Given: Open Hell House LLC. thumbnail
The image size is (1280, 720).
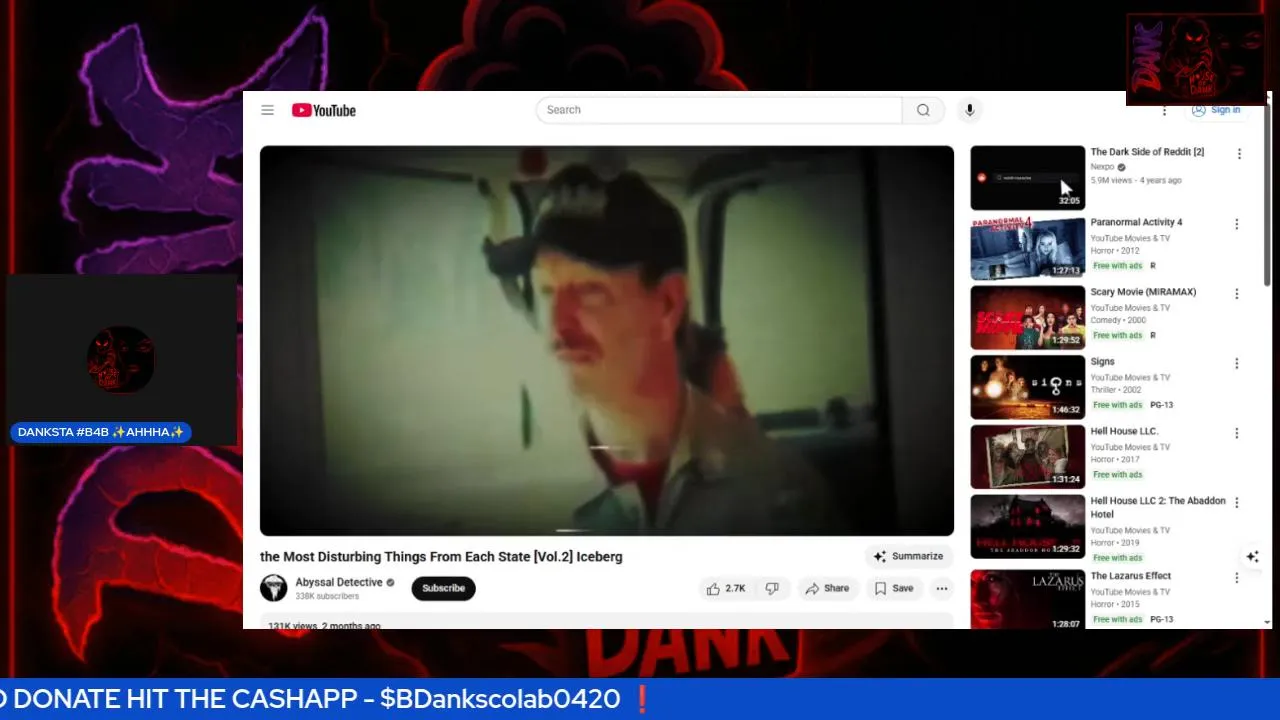Looking at the screenshot, I should (1027, 457).
